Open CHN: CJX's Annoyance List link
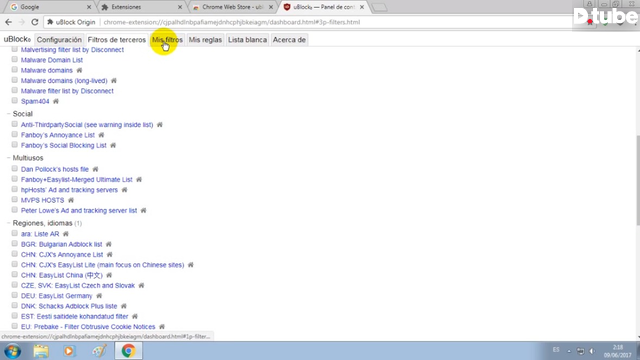The width and height of the screenshot is (640, 360). click(x=62, y=254)
